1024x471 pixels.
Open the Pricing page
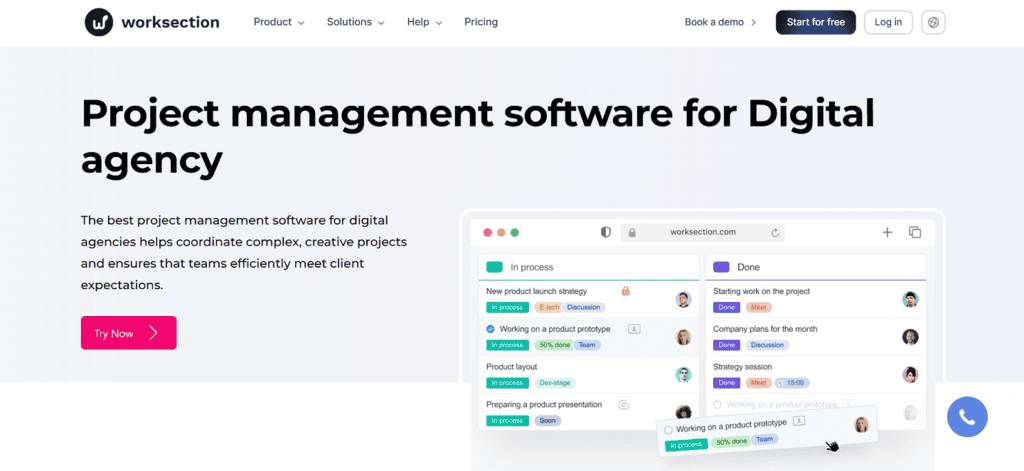481,22
